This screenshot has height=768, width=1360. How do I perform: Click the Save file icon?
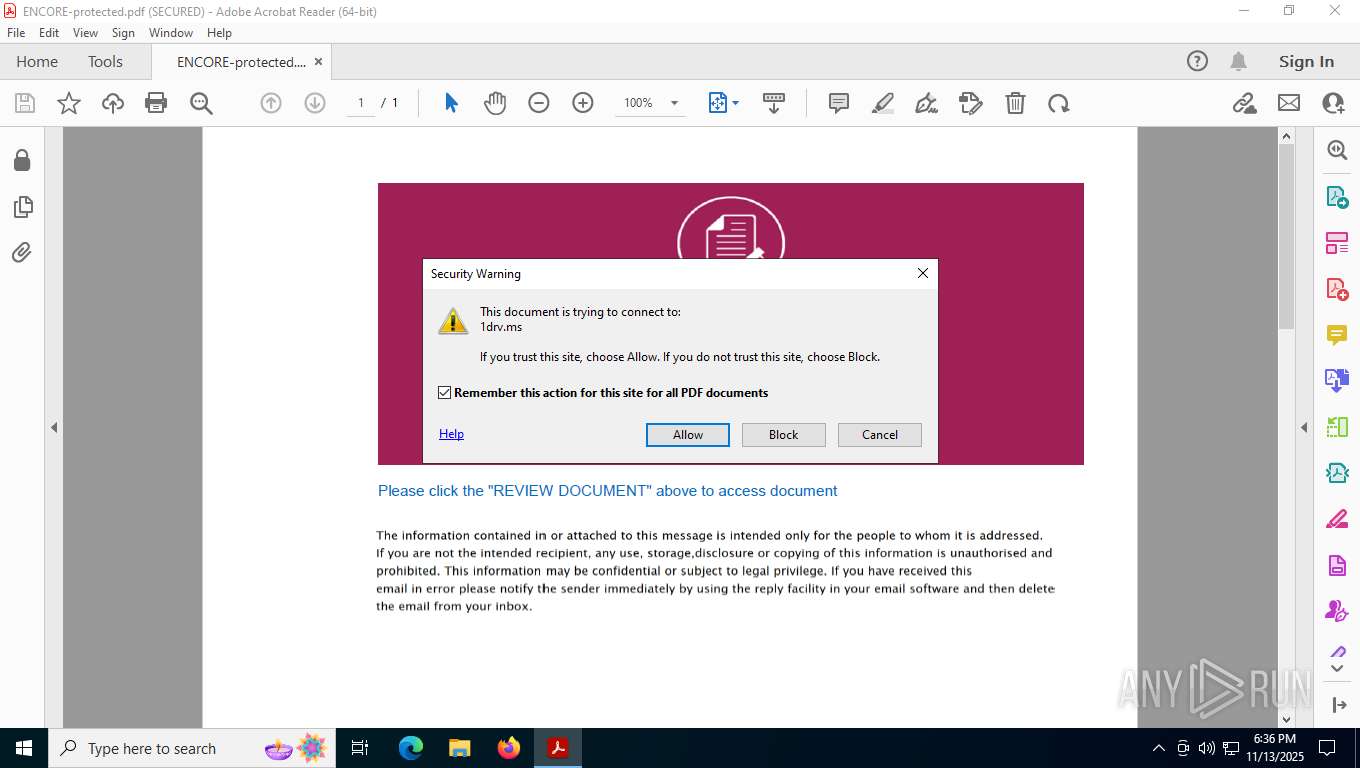[25, 103]
